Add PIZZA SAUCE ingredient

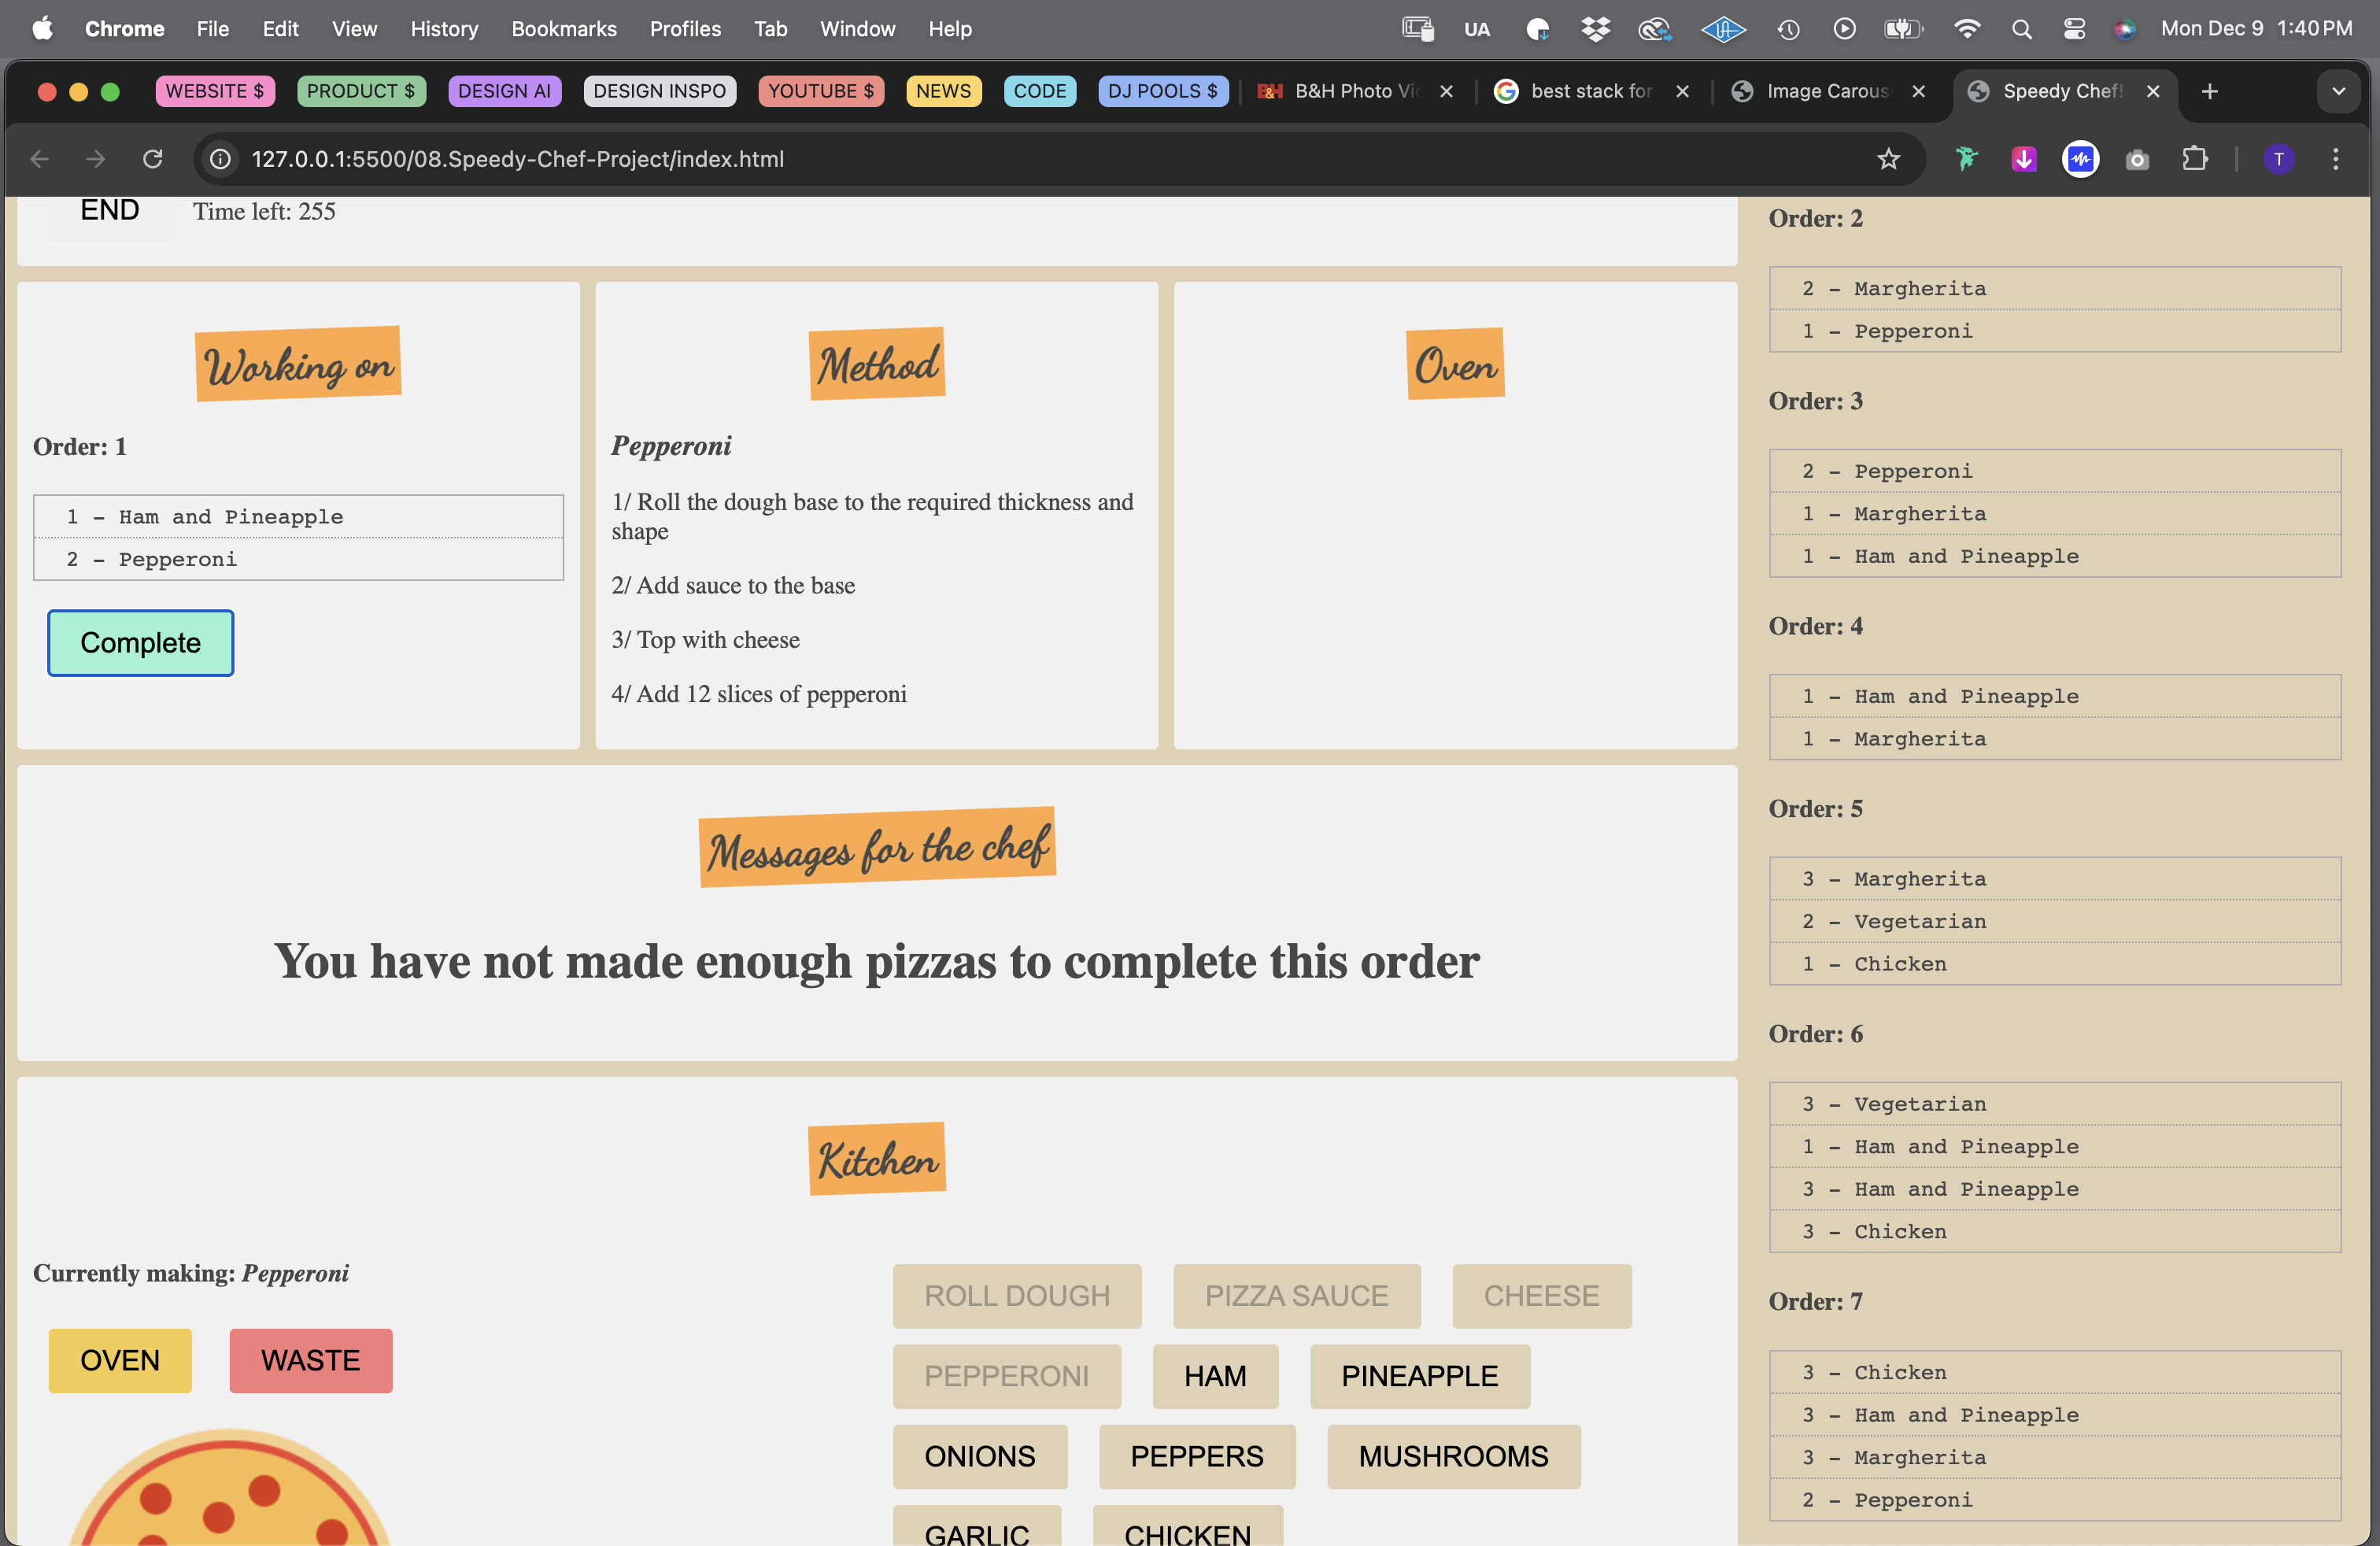tap(1297, 1296)
